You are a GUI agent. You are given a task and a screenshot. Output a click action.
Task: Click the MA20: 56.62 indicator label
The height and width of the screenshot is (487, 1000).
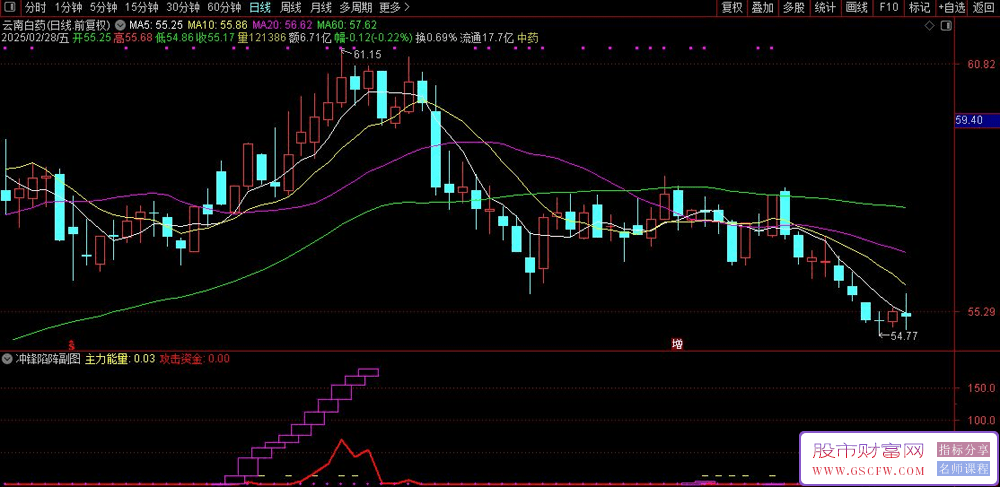(x=283, y=25)
